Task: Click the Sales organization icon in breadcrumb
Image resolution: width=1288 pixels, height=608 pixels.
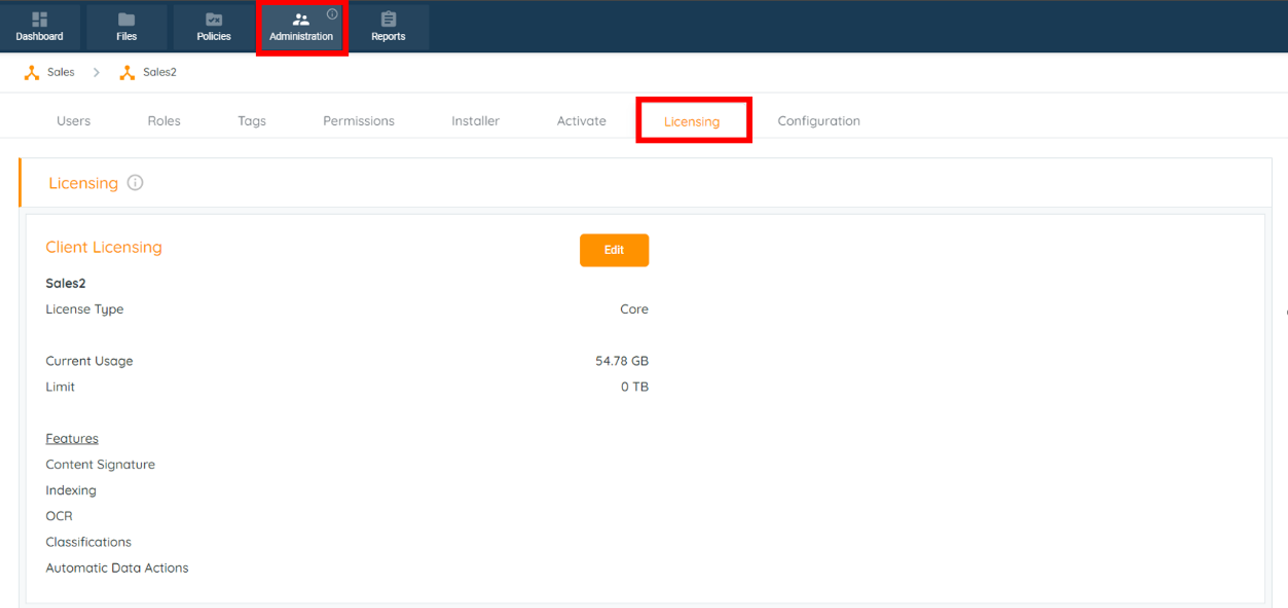Action: coord(32,73)
